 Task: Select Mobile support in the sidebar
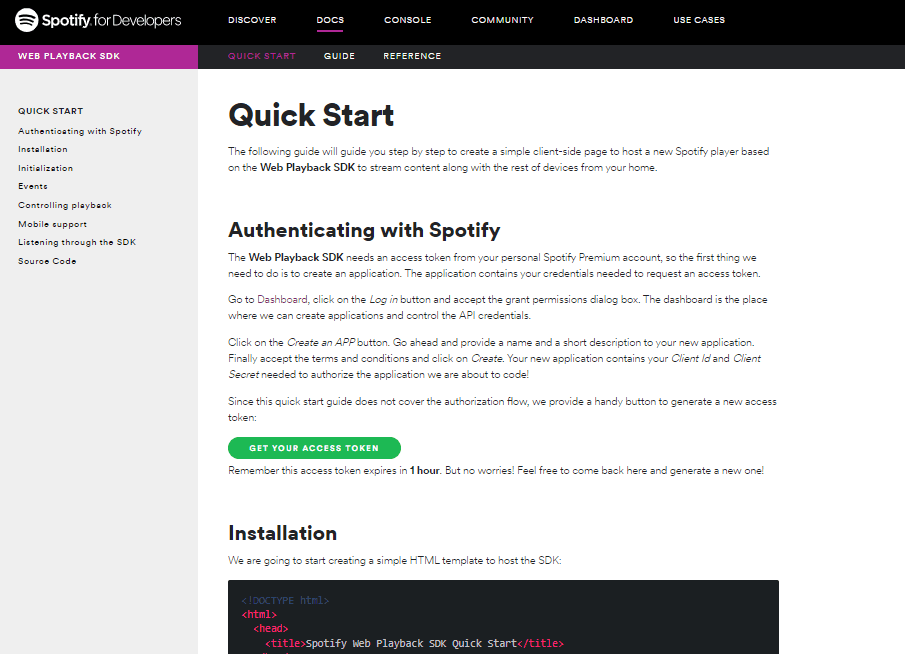pyautogui.click(x=54, y=223)
